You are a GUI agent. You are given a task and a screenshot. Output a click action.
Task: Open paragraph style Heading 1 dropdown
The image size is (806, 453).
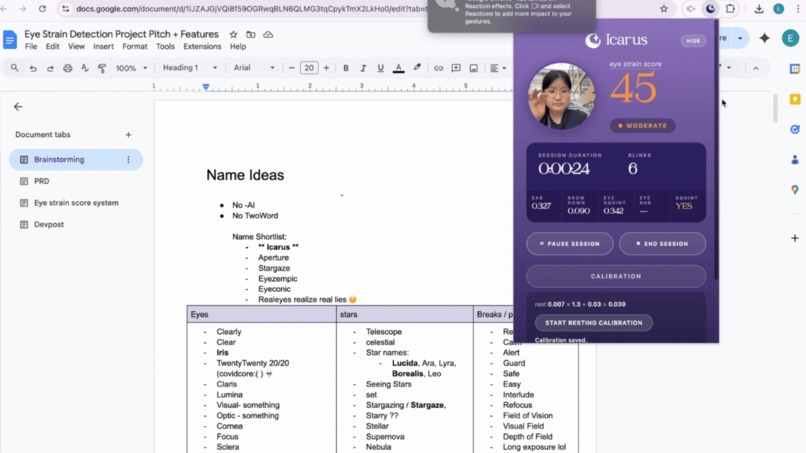point(190,68)
